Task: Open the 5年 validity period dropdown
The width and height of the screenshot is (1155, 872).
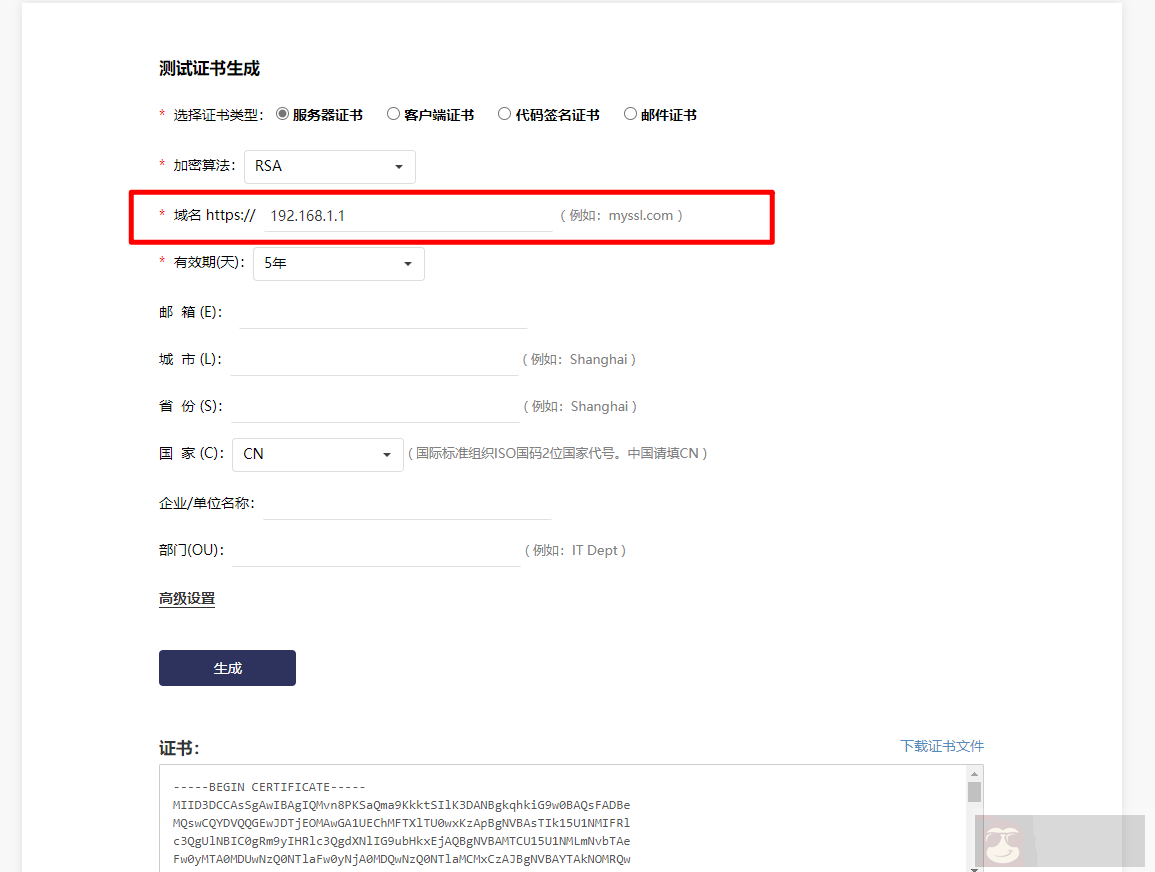Action: coord(338,263)
